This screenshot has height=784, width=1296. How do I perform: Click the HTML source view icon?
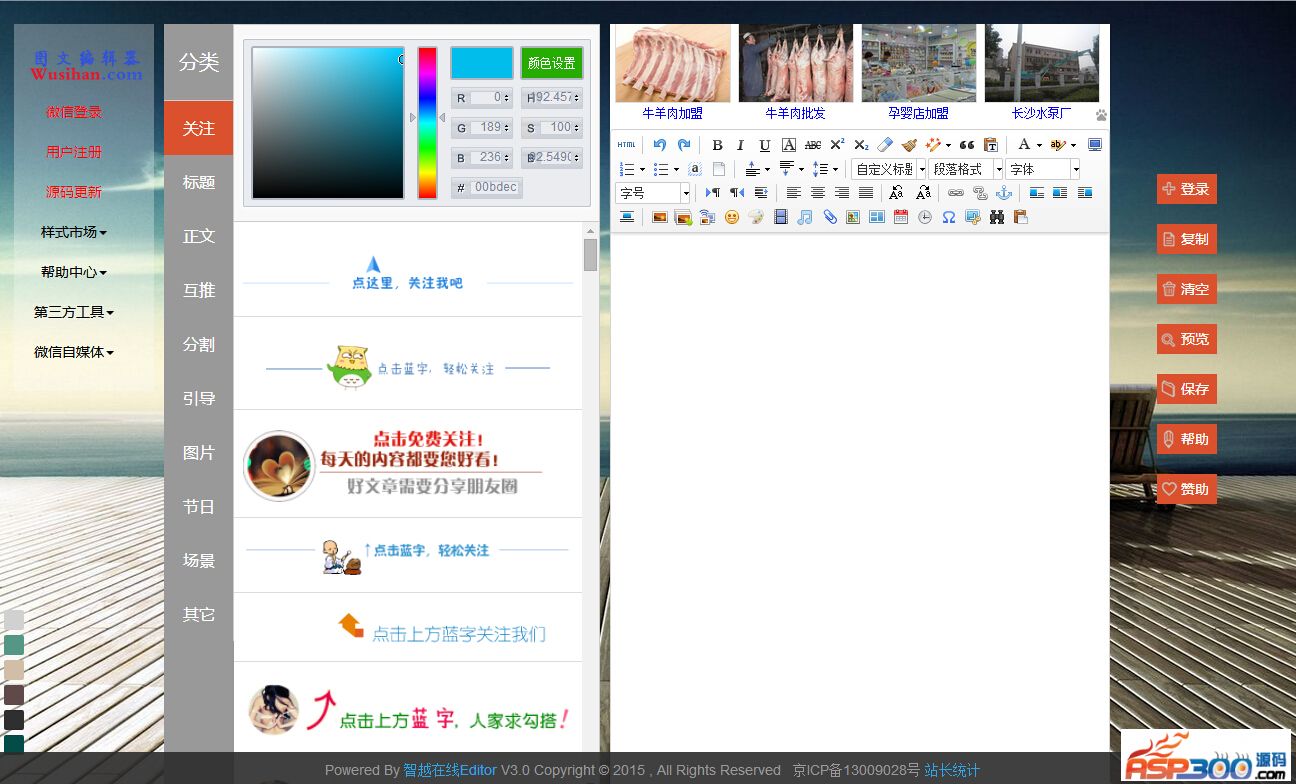tap(626, 145)
